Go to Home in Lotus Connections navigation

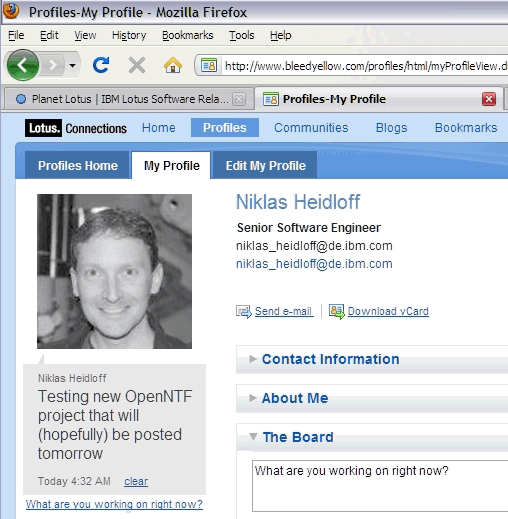158,128
